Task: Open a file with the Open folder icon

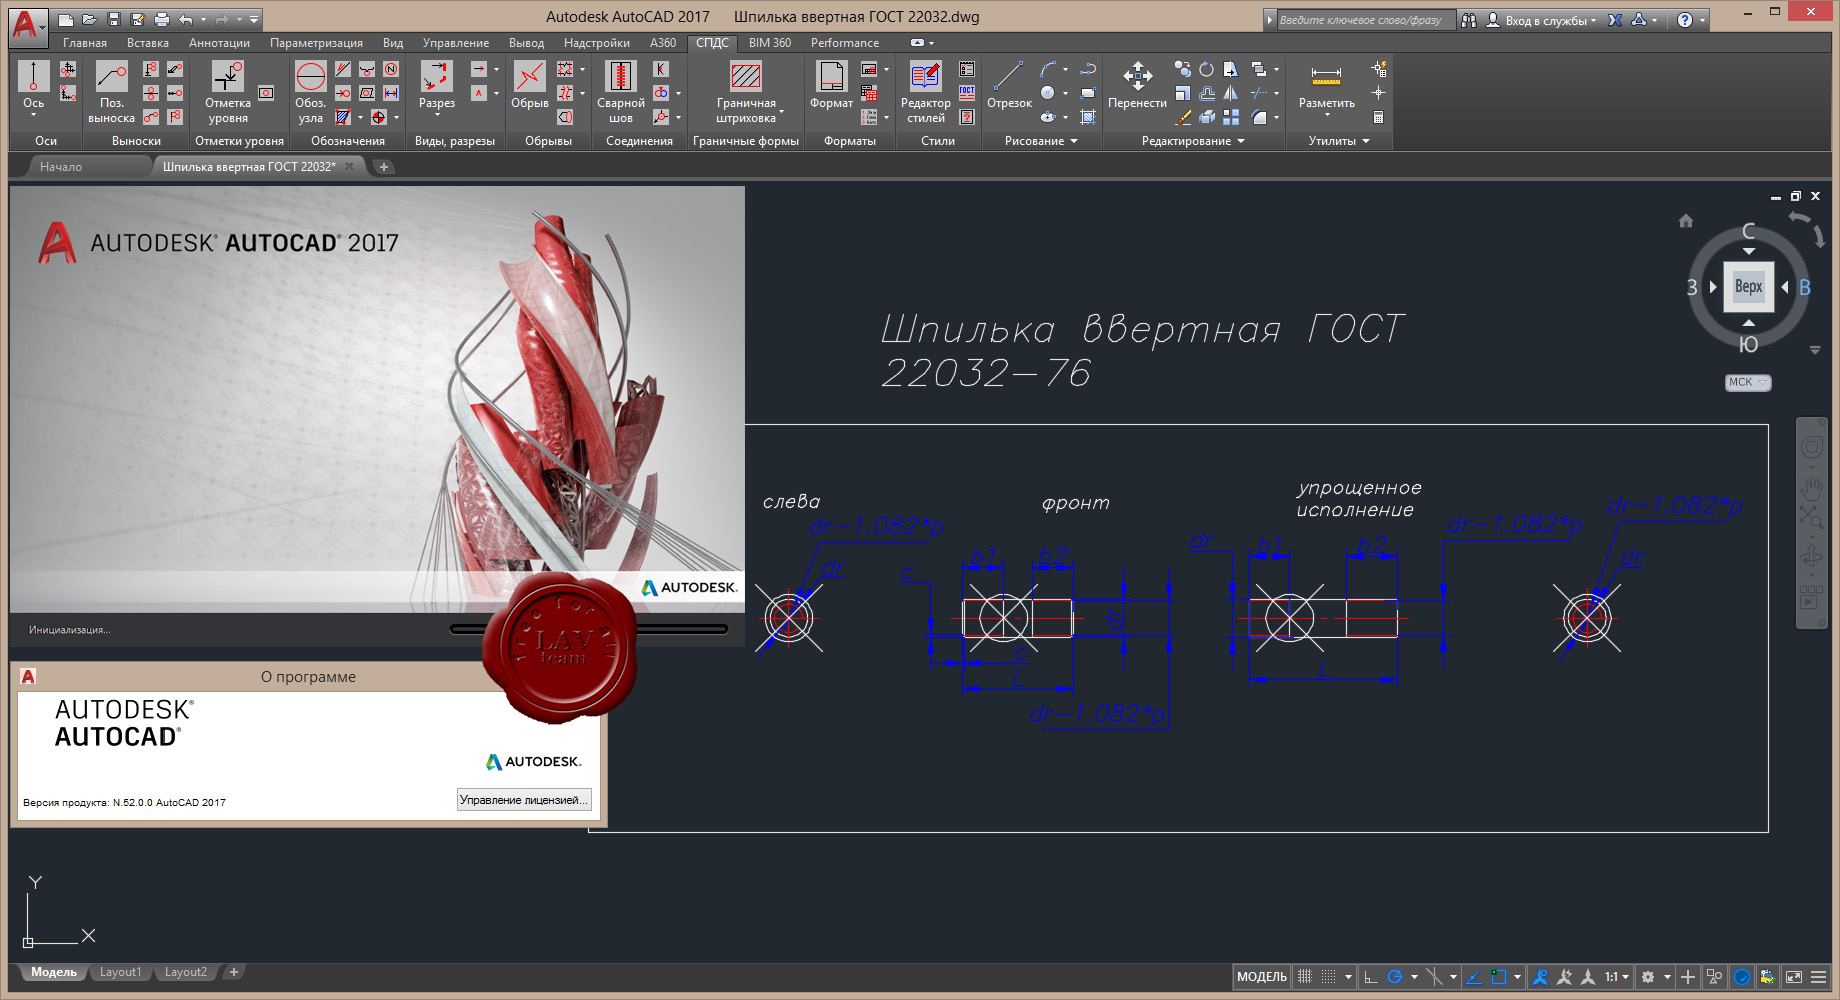Action: pos(89,19)
